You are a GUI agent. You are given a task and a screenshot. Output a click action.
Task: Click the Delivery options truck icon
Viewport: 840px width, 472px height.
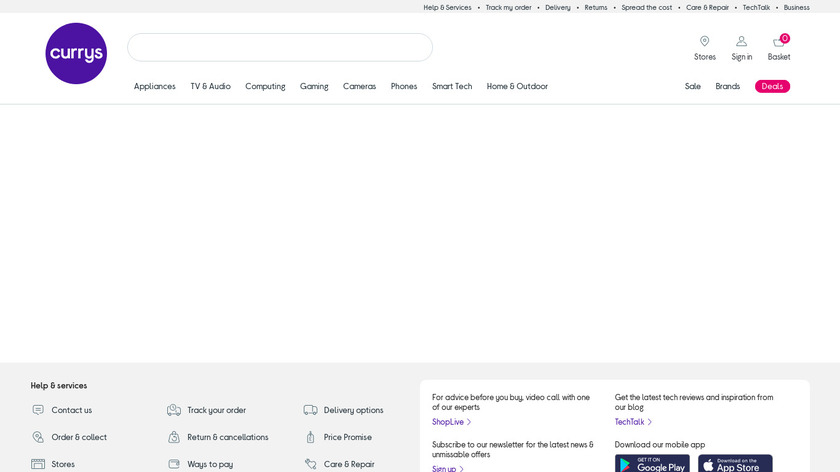click(x=310, y=410)
